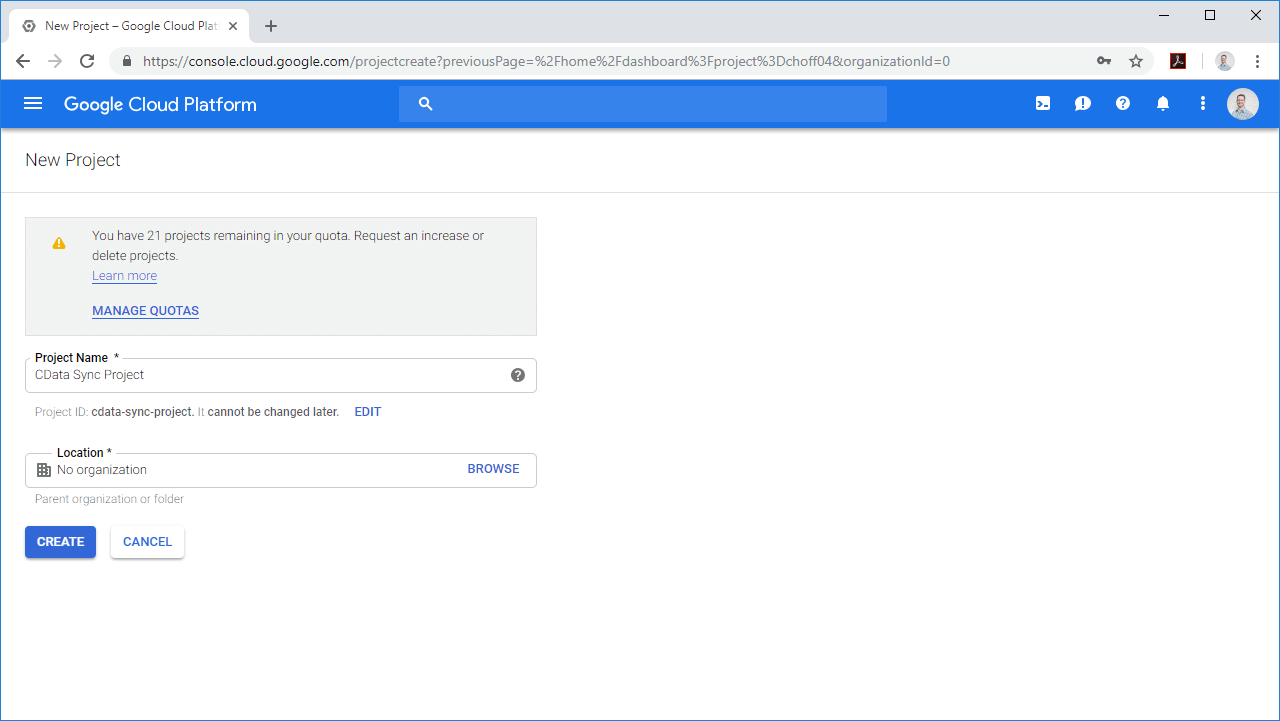Open the three-dot utilities menu

[1203, 104]
